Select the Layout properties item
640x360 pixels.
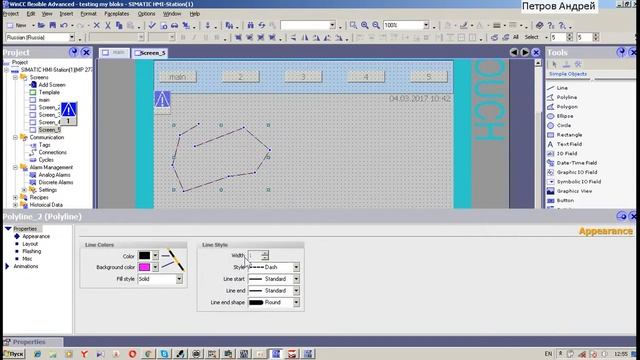coord(30,244)
